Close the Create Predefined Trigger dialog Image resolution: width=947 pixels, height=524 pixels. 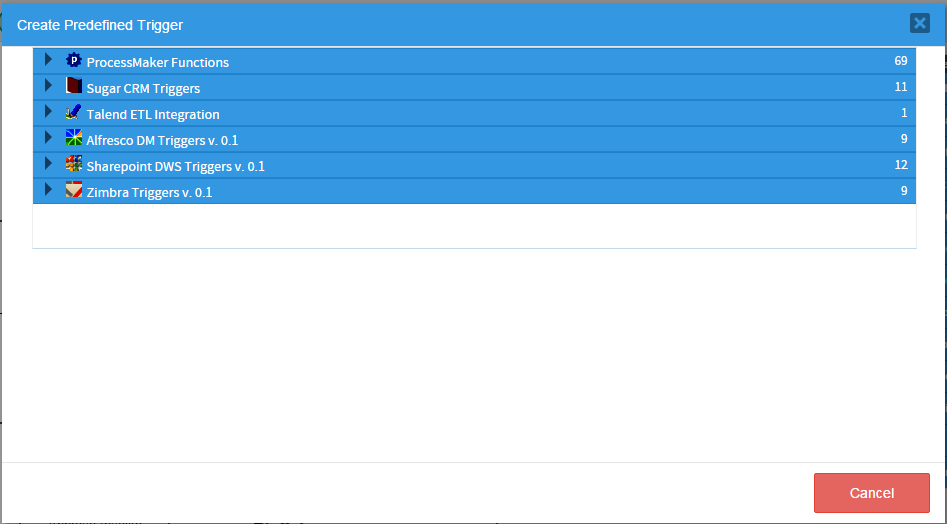click(919, 24)
